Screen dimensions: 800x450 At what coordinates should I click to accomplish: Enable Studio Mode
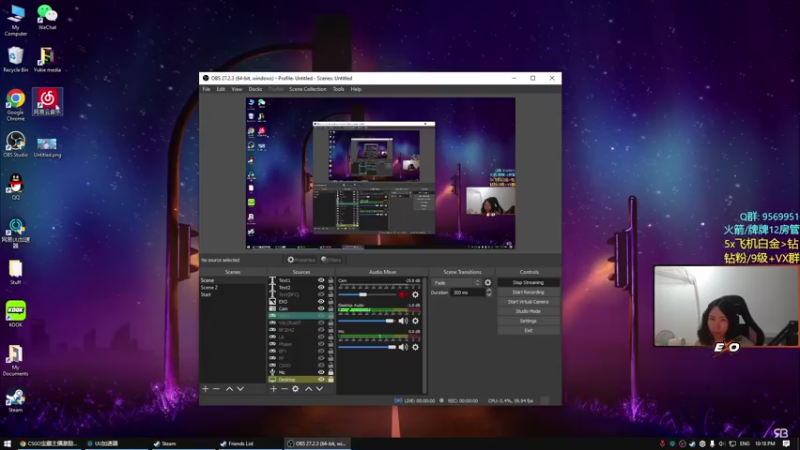528,311
